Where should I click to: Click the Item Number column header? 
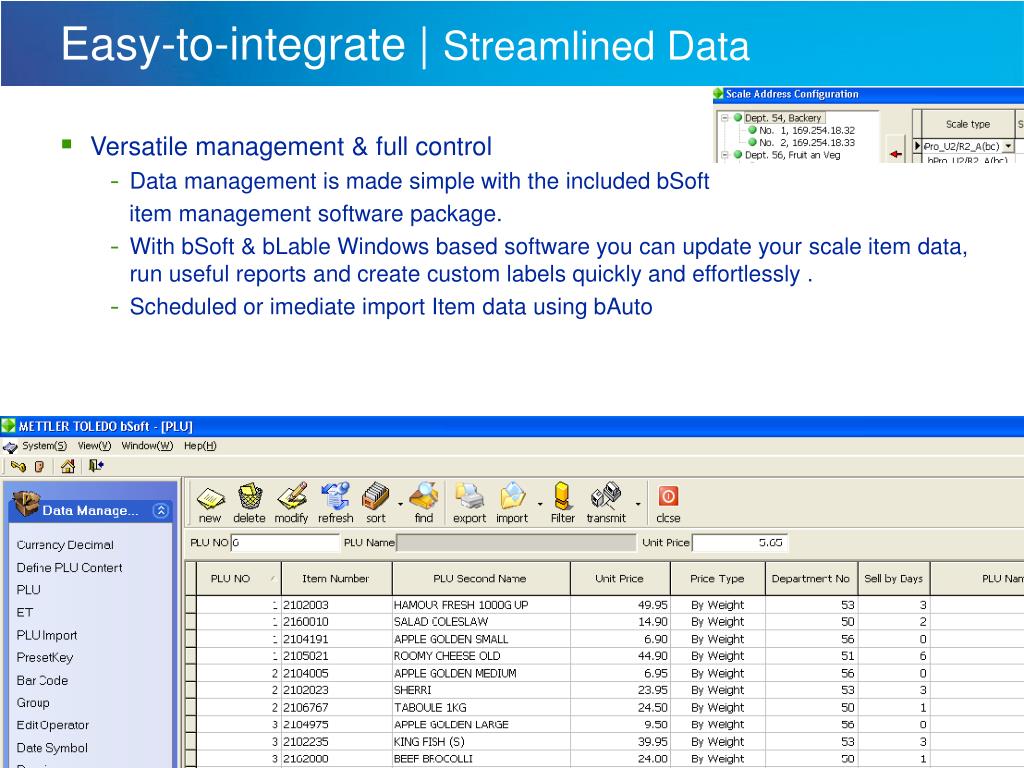pos(337,579)
